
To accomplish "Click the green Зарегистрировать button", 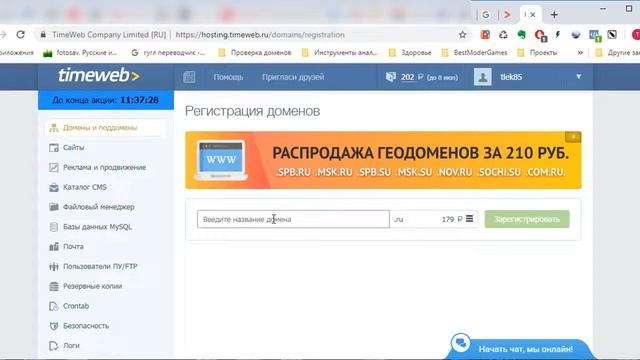I will coord(527,219).
